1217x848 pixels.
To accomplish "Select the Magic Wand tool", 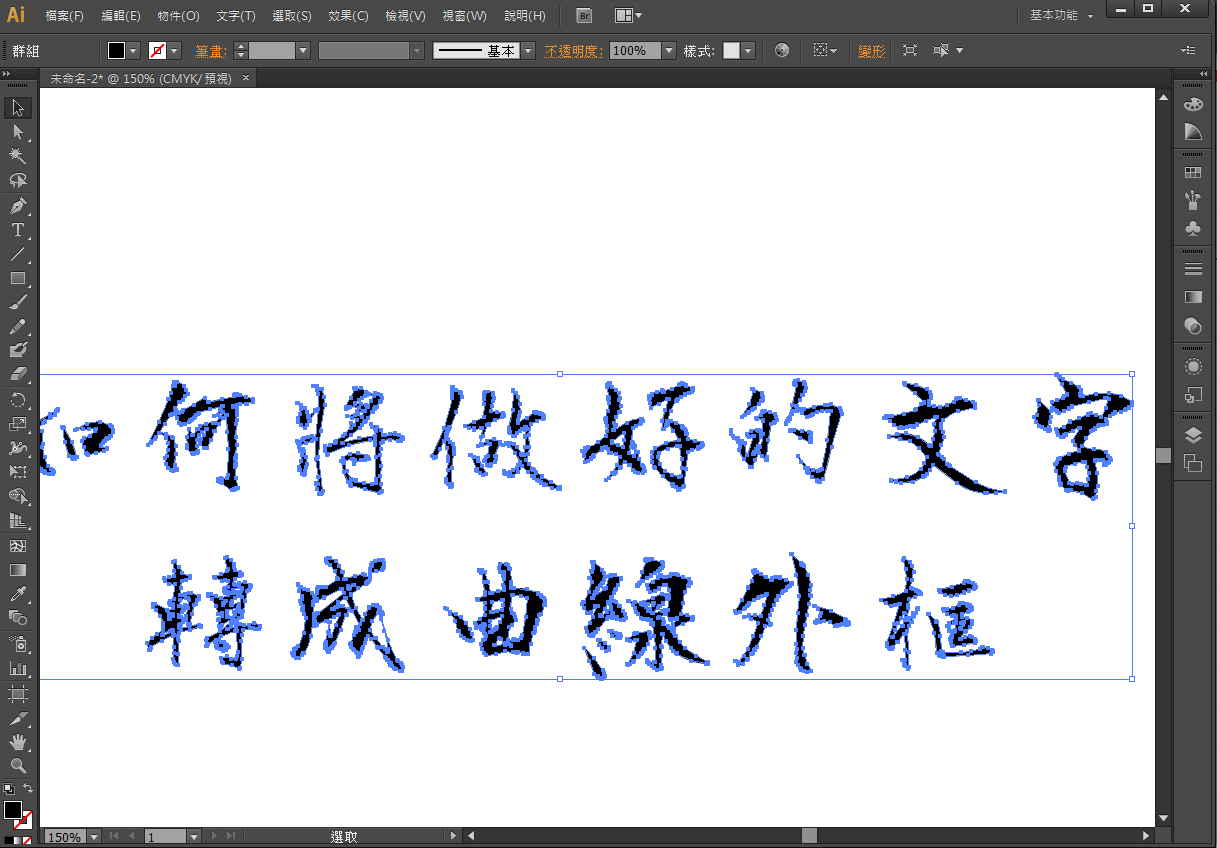I will [18, 156].
